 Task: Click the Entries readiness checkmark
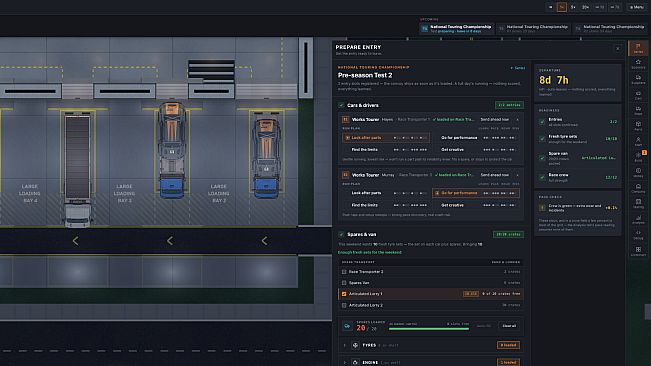(x=542, y=122)
